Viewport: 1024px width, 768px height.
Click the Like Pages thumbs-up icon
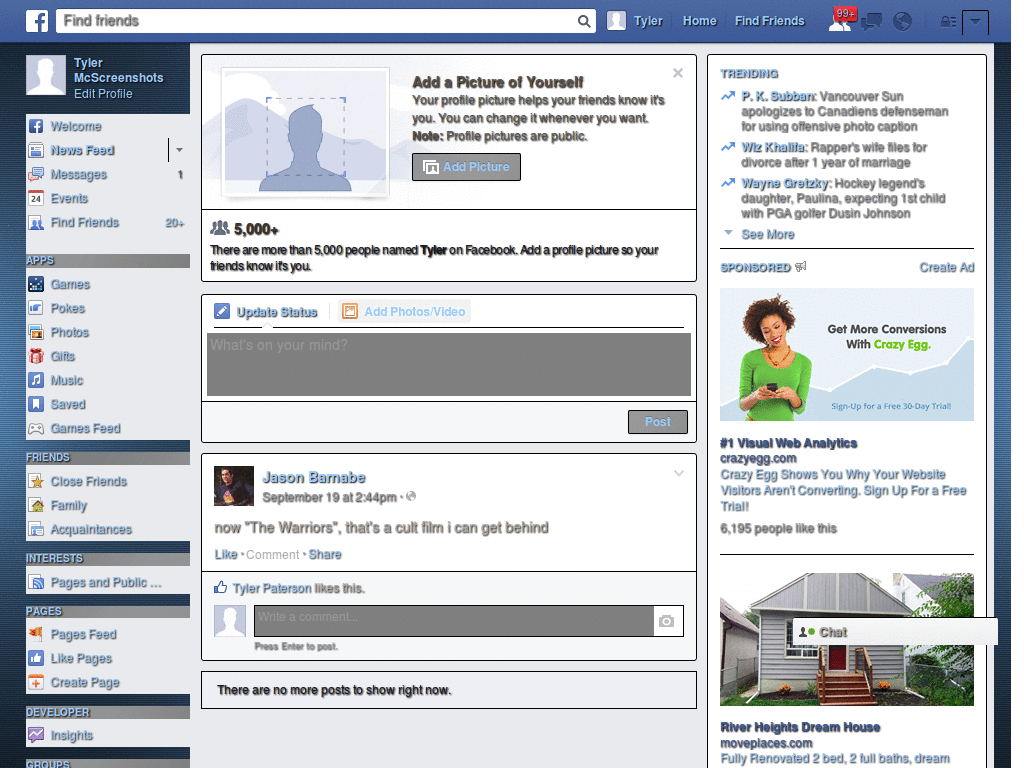click(x=36, y=658)
